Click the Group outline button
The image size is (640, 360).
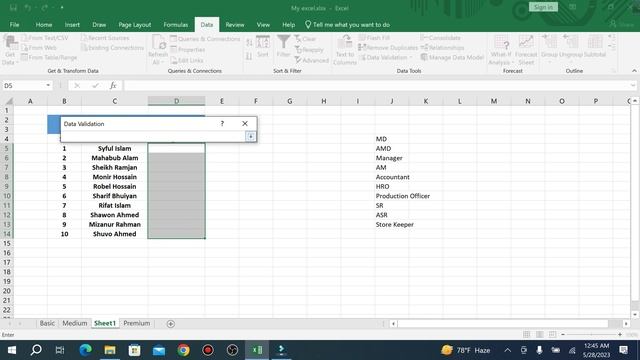point(549,47)
